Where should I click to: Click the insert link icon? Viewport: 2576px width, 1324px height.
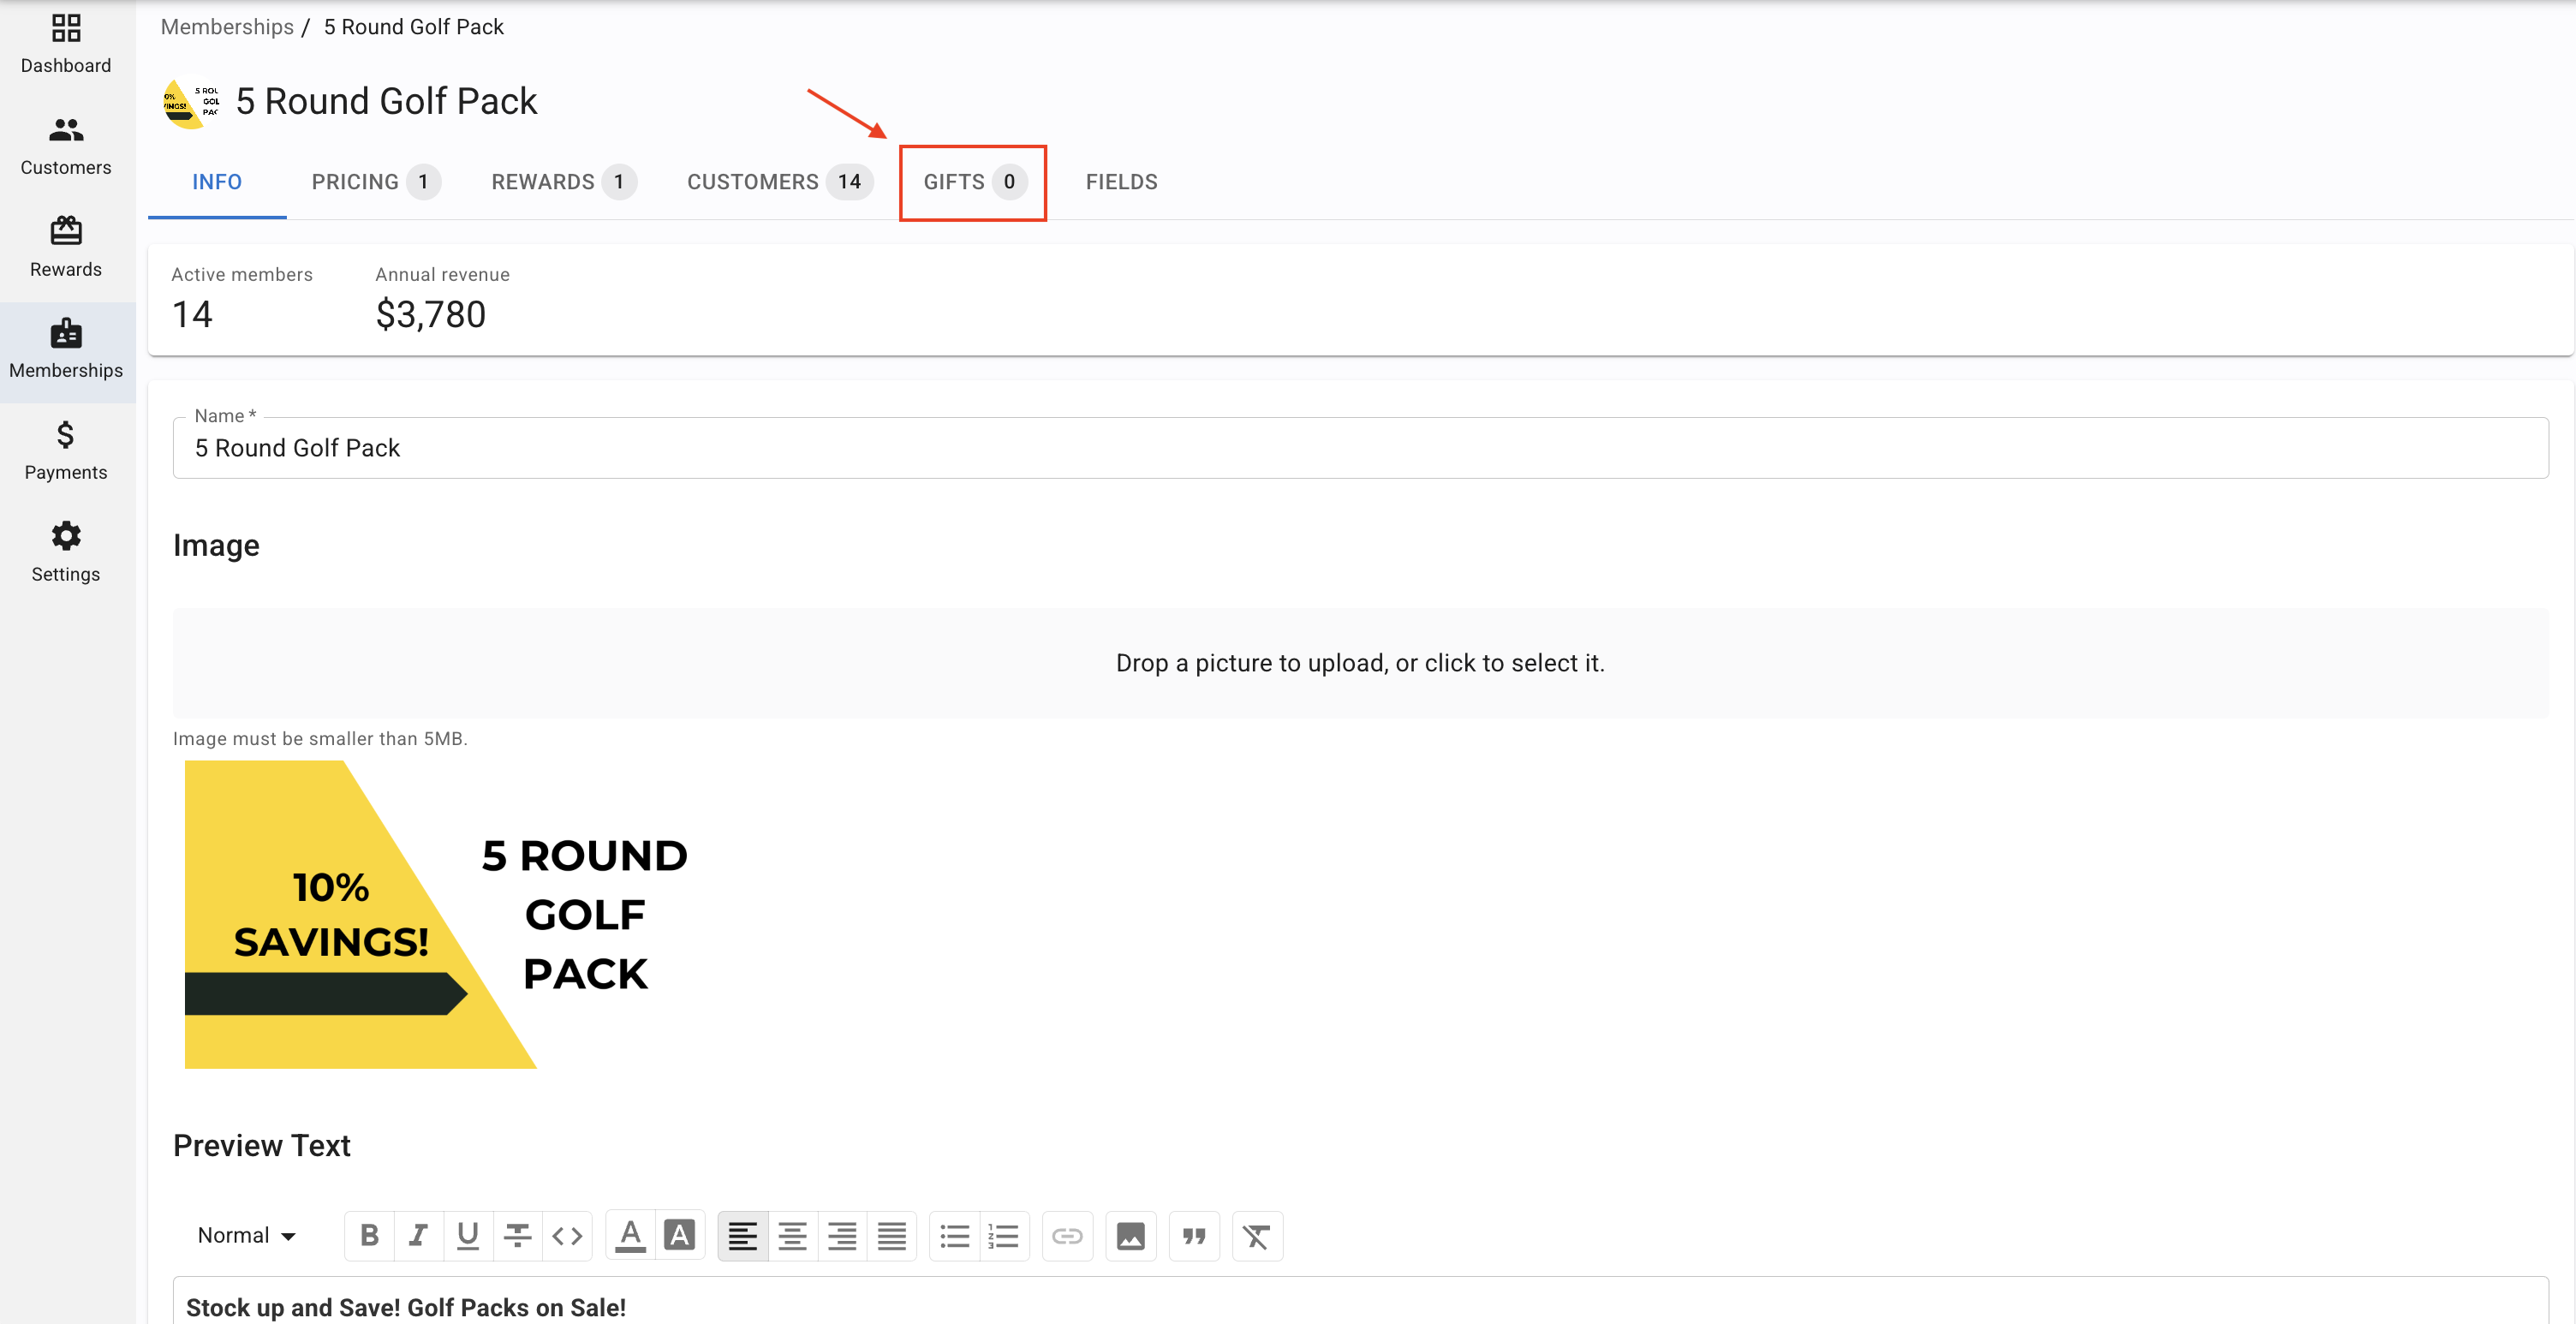click(x=1067, y=1236)
